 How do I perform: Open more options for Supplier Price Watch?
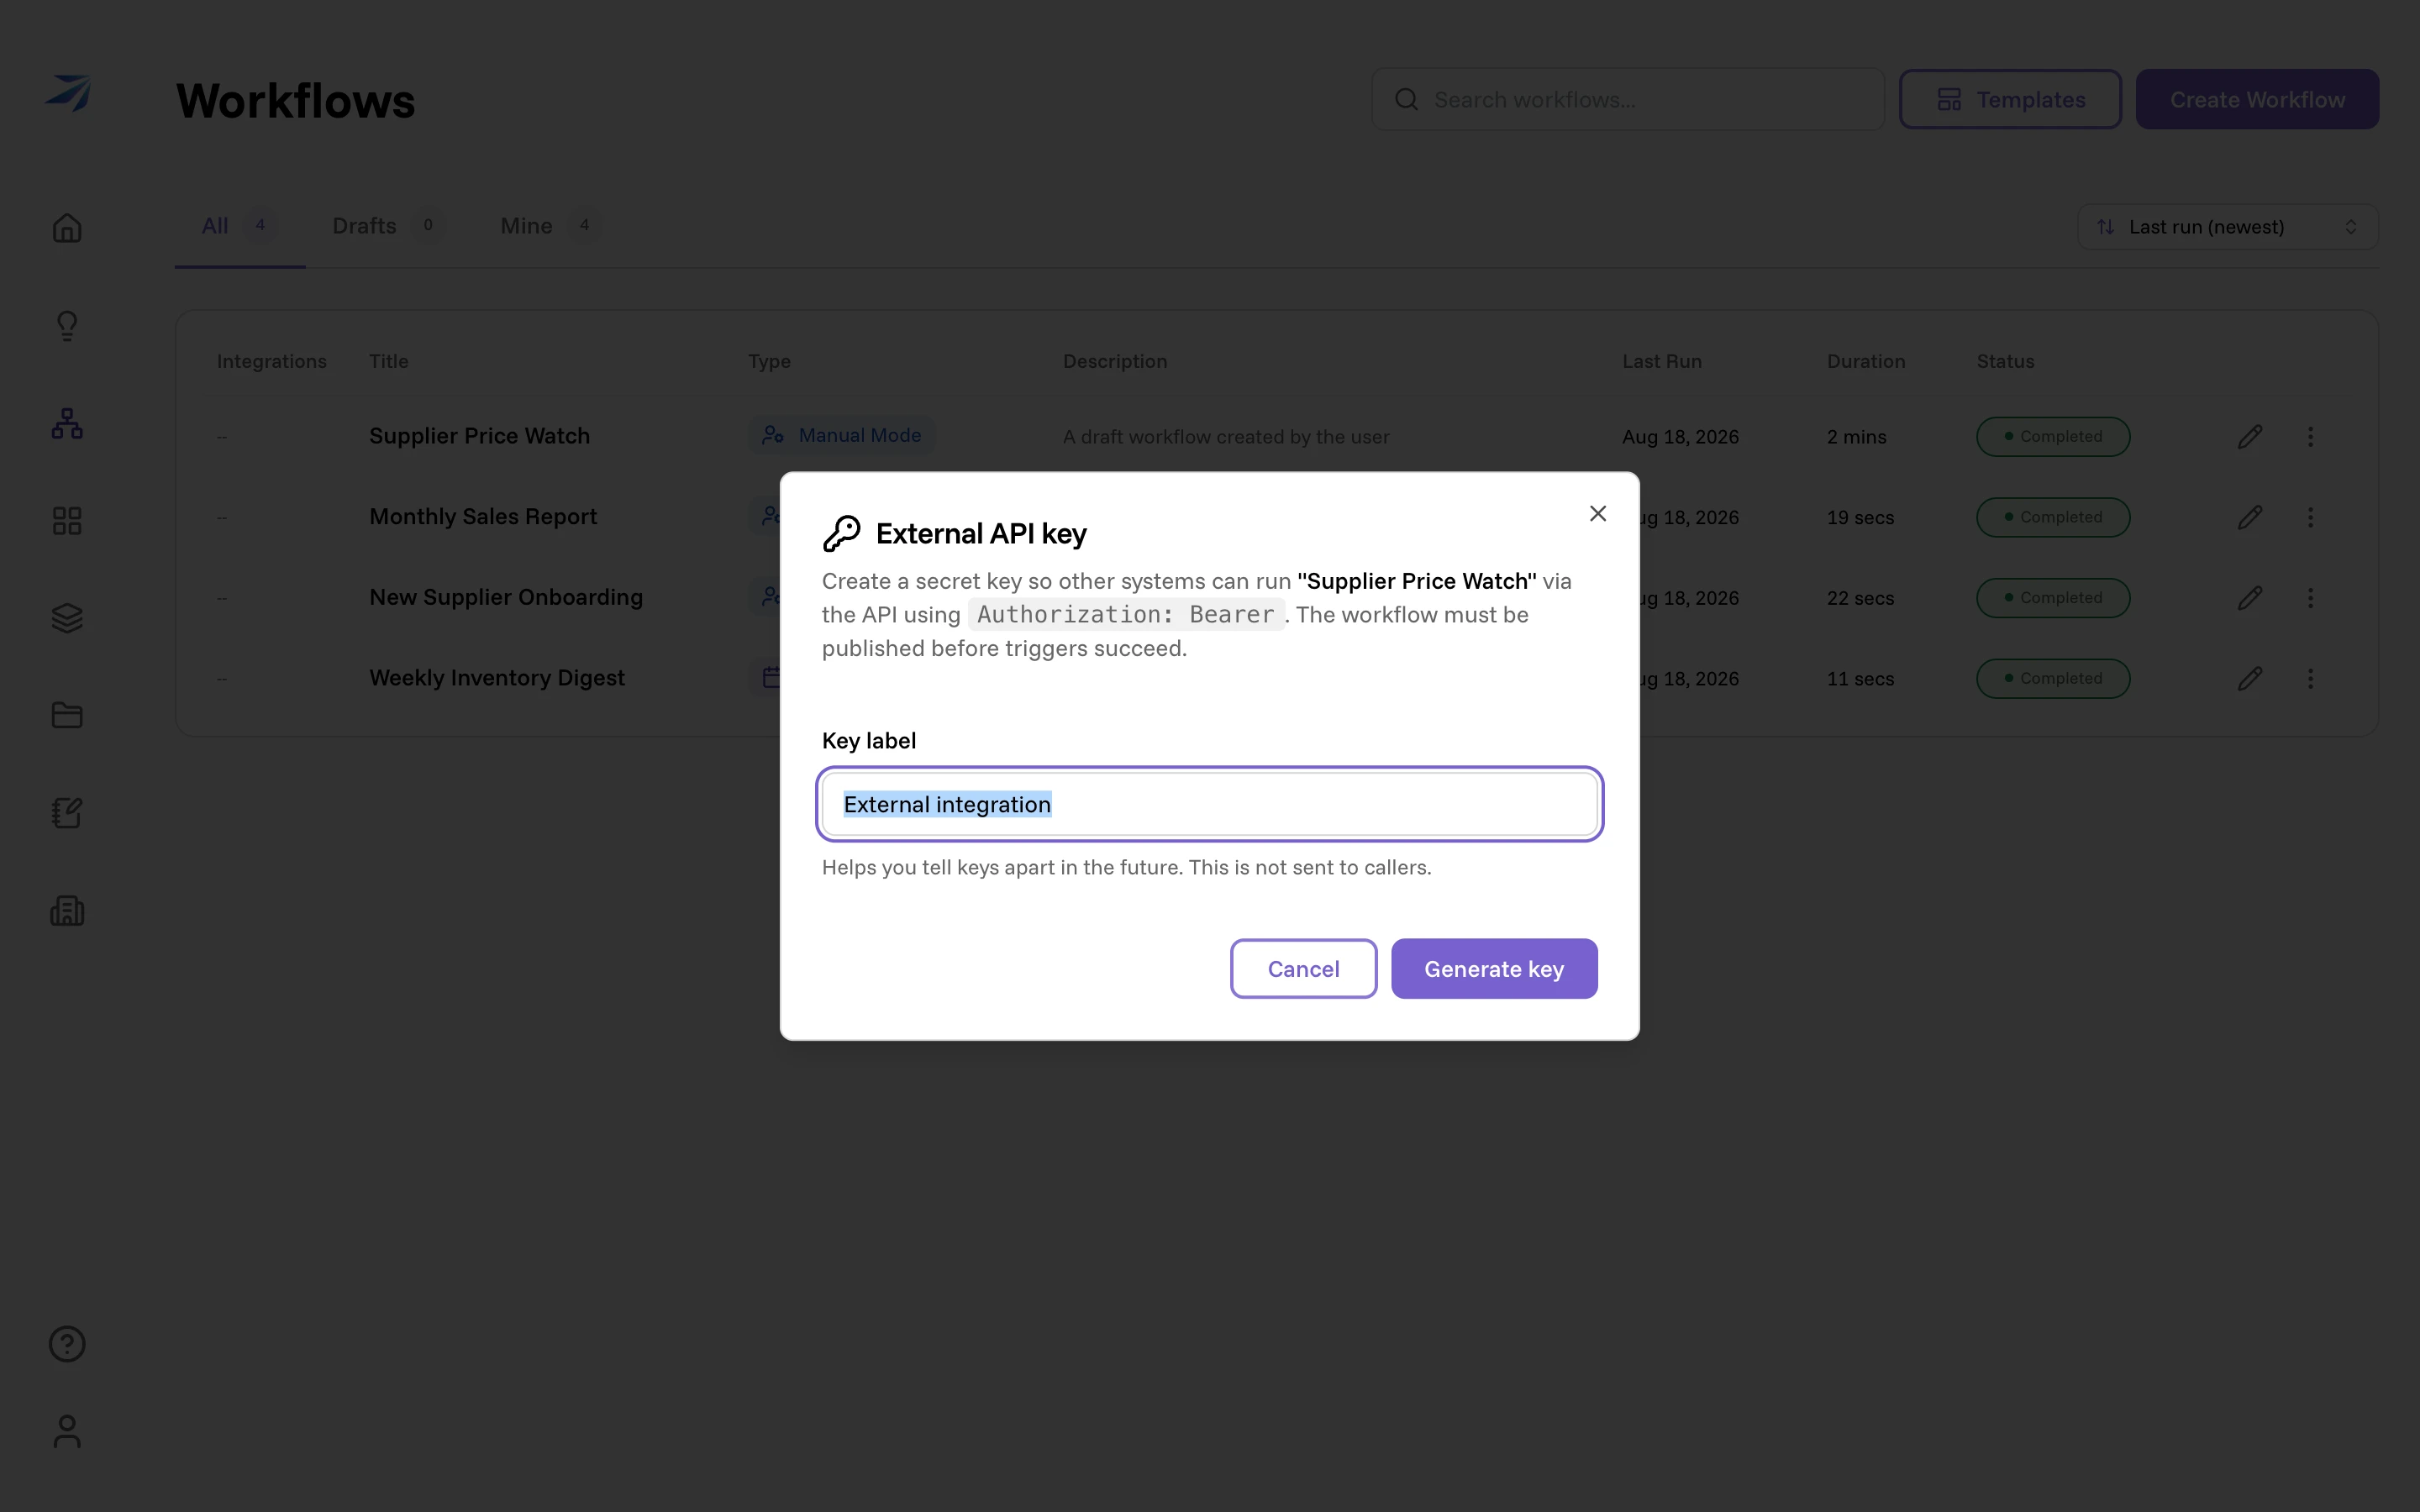click(2310, 437)
